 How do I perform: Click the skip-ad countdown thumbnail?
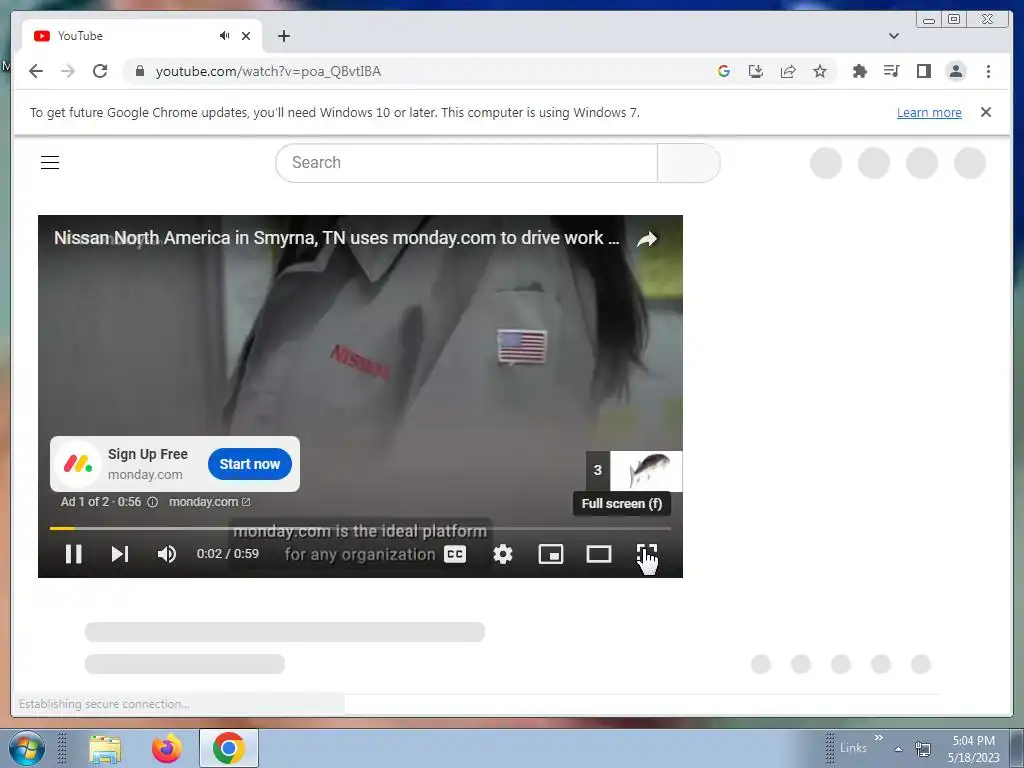[x=634, y=470]
